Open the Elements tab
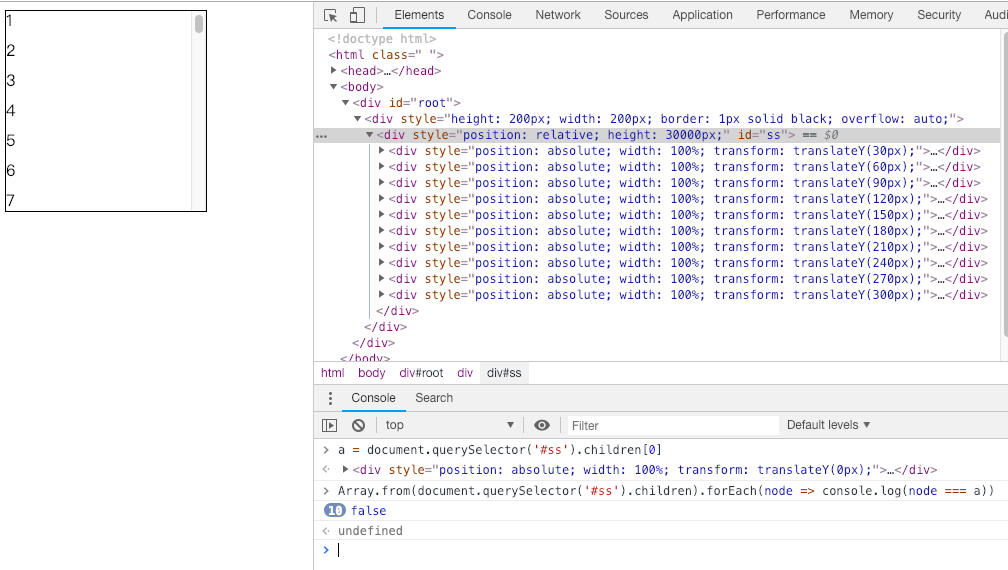Viewport: 1008px width, 570px height. (419, 15)
